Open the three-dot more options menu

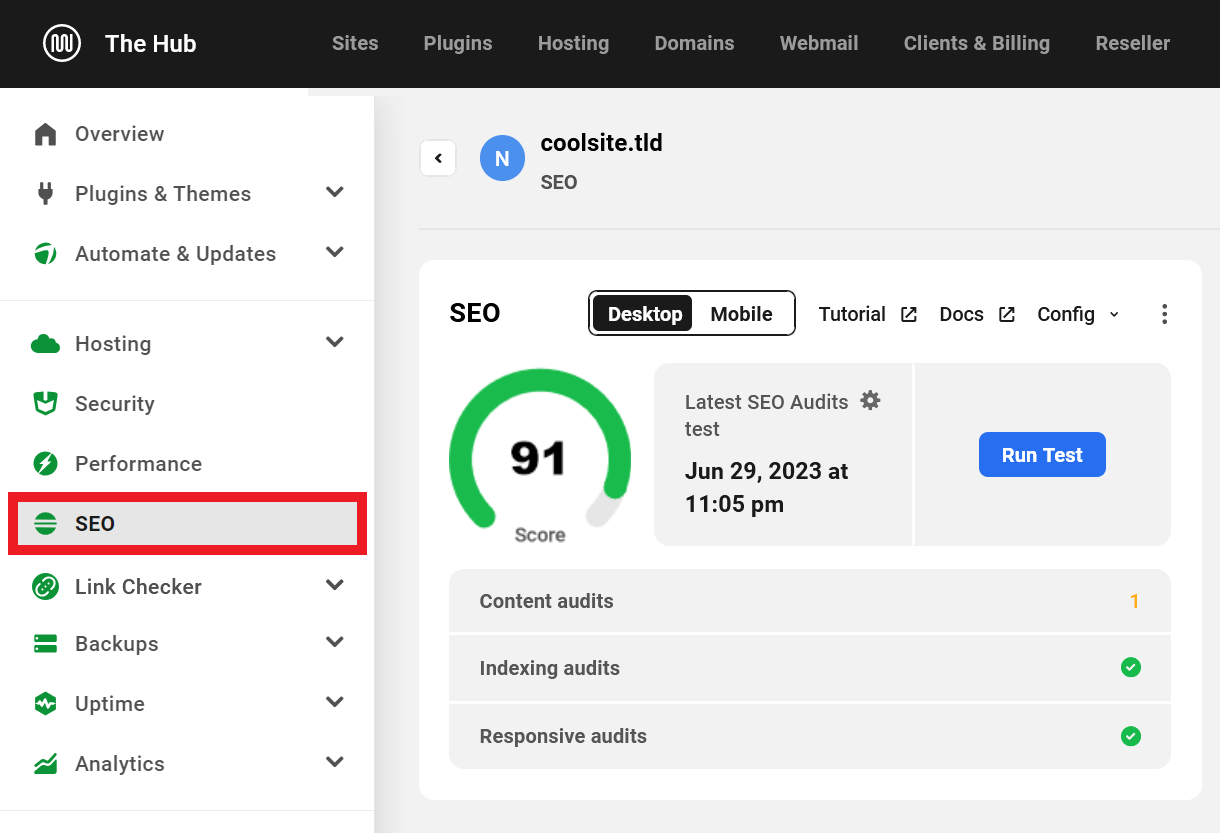pyautogui.click(x=1164, y=314)
